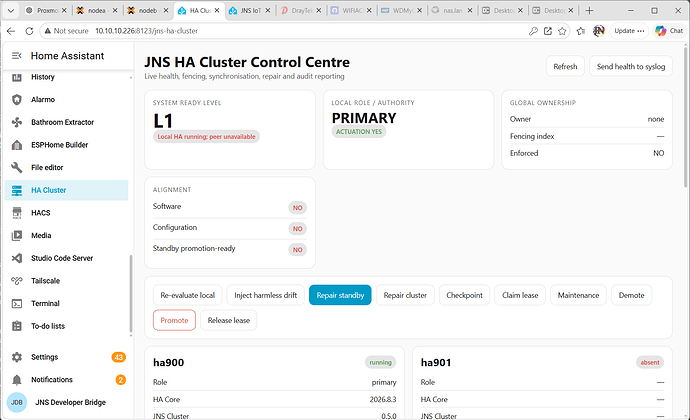This screenshot has width=690, height=420.
Task: Open the History sidebar icon
Action: [x=17, y=77]
